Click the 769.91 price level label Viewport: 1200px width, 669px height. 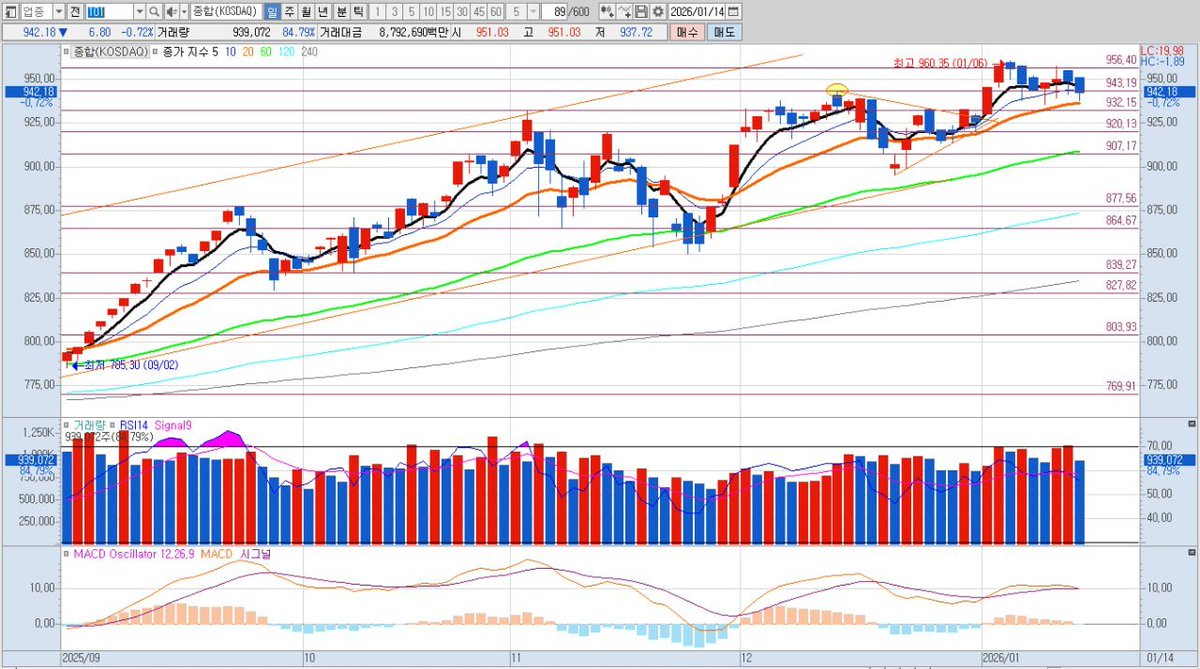coord(1121,386)
